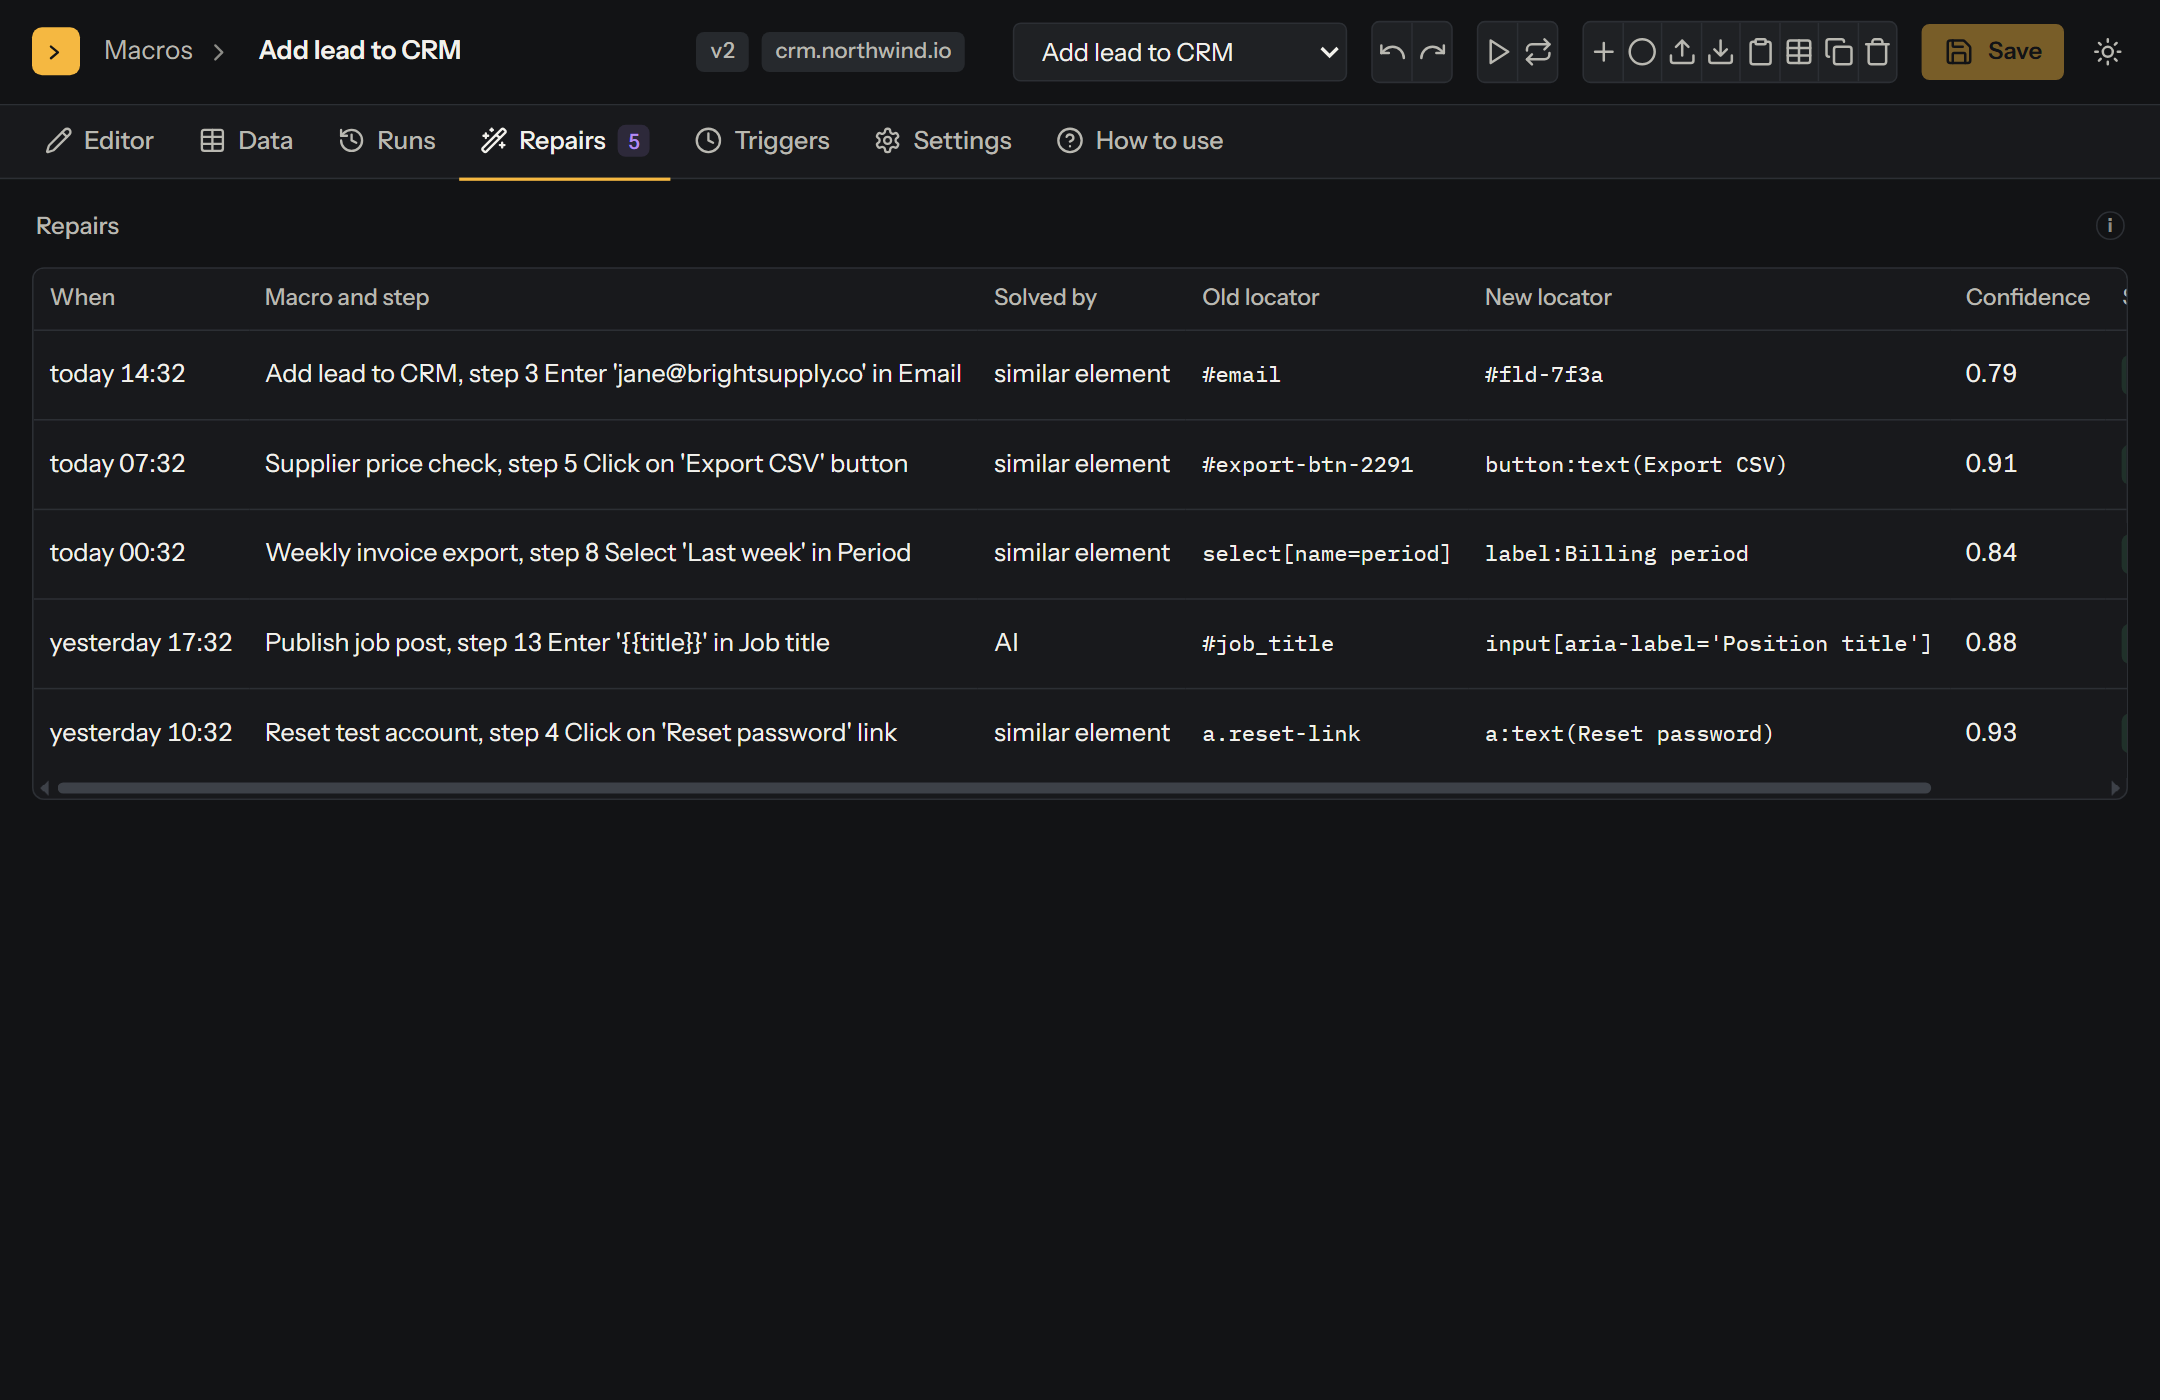Select the Repairs tab

click(564, 140)
